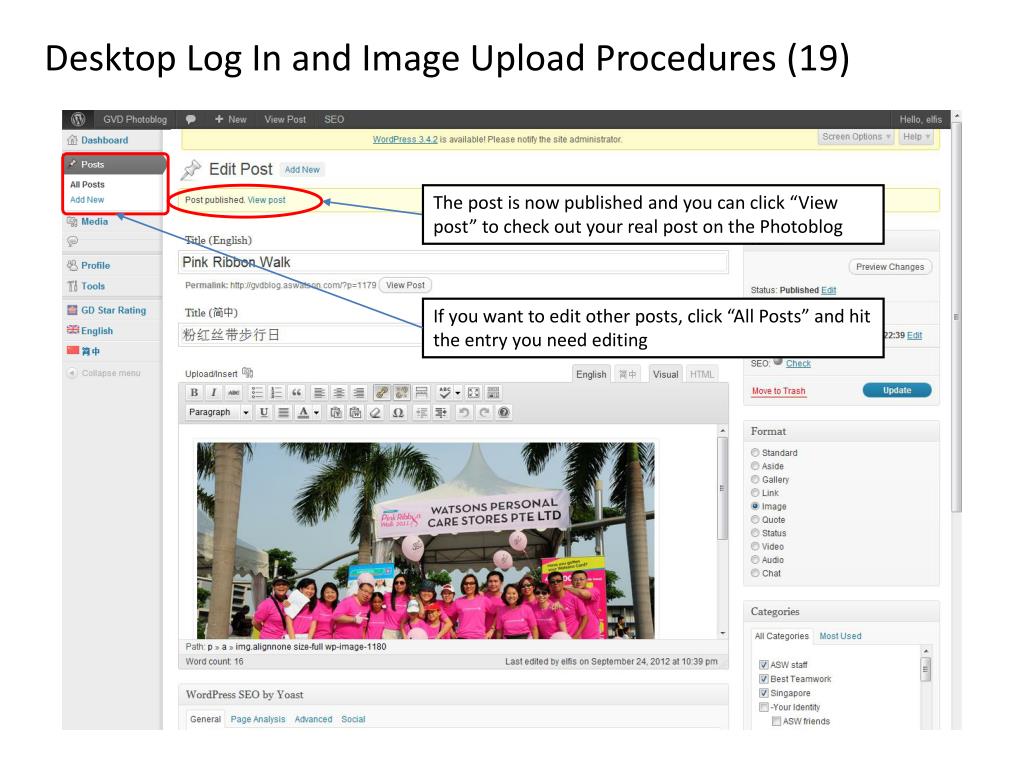Toggle the spellchecker ABC icon
The height and width of the screenshot is (768, 1024).
[x=444, y=392]
